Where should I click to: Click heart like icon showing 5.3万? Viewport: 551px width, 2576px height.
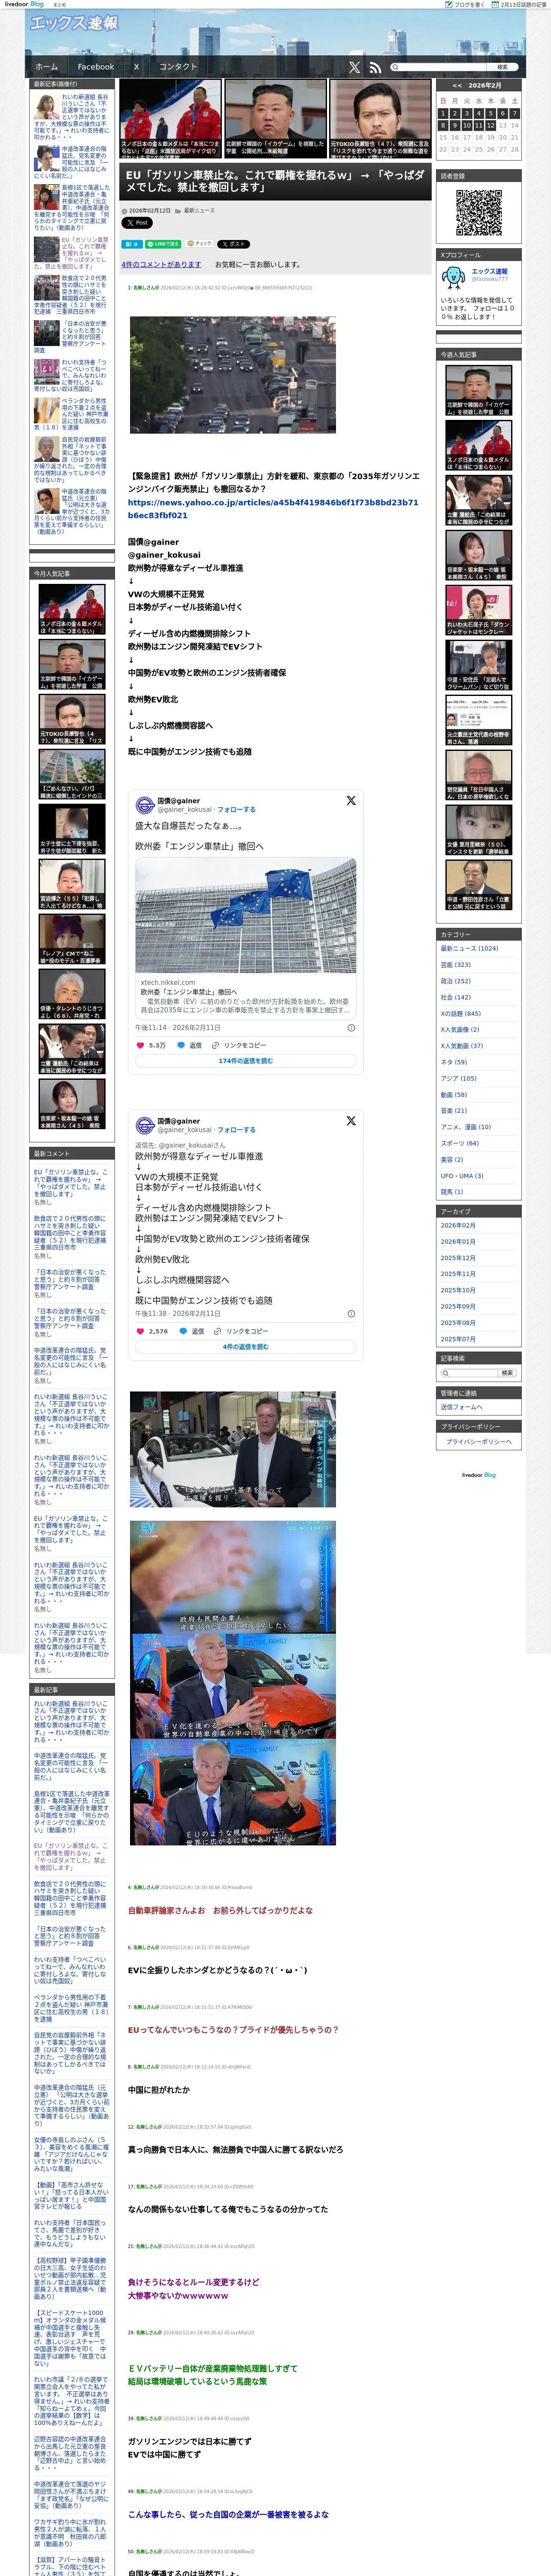pos(140,1045)
